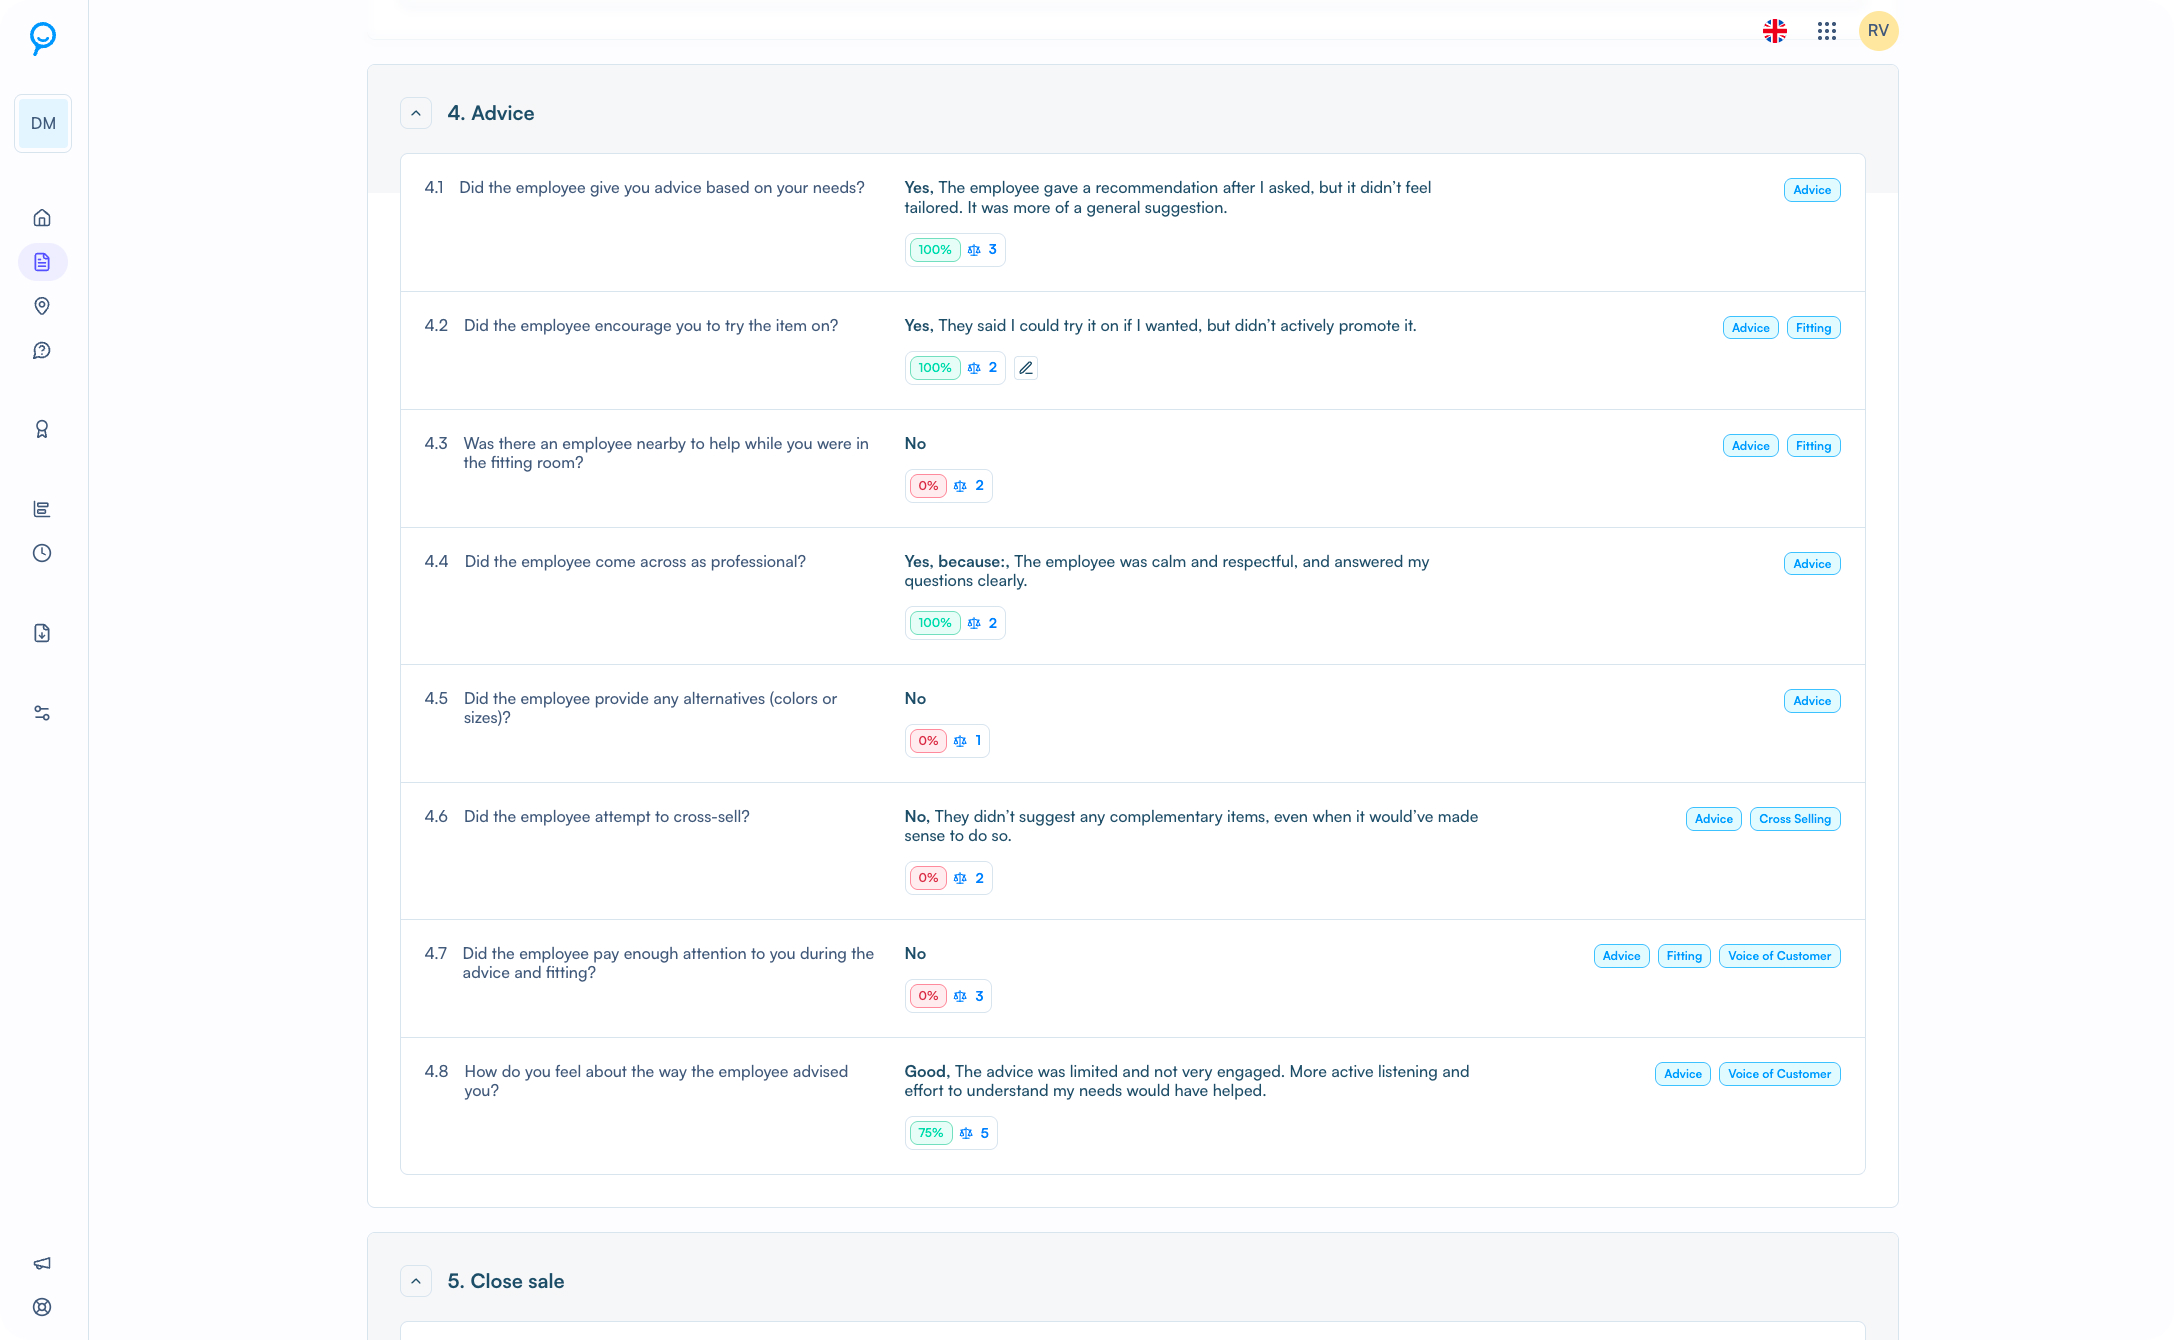The image size is (2174, 1340).
Task: Click the Advice tag on question 4.6
Action: pyautogui.click(x=1713, y=819)
